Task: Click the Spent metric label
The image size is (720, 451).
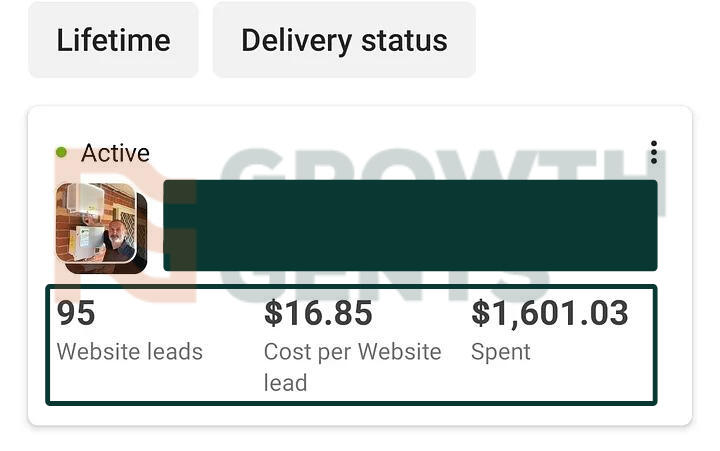Action: point(501,352)
